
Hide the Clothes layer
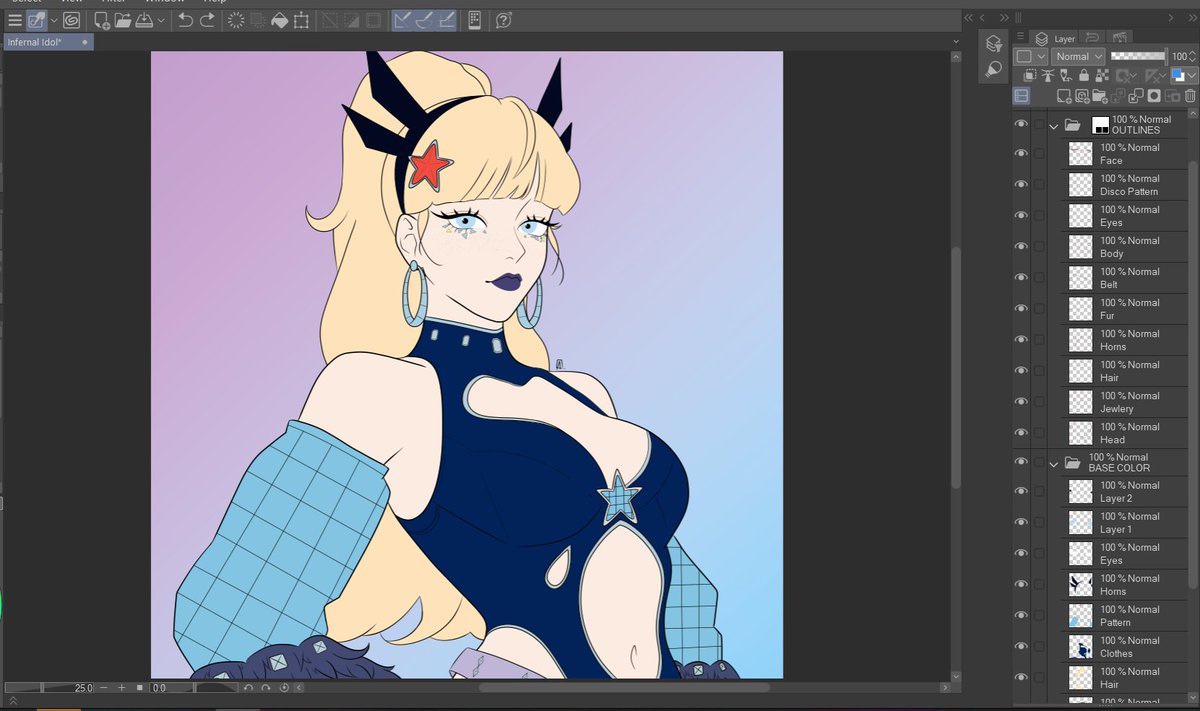tap(1021, 646)
